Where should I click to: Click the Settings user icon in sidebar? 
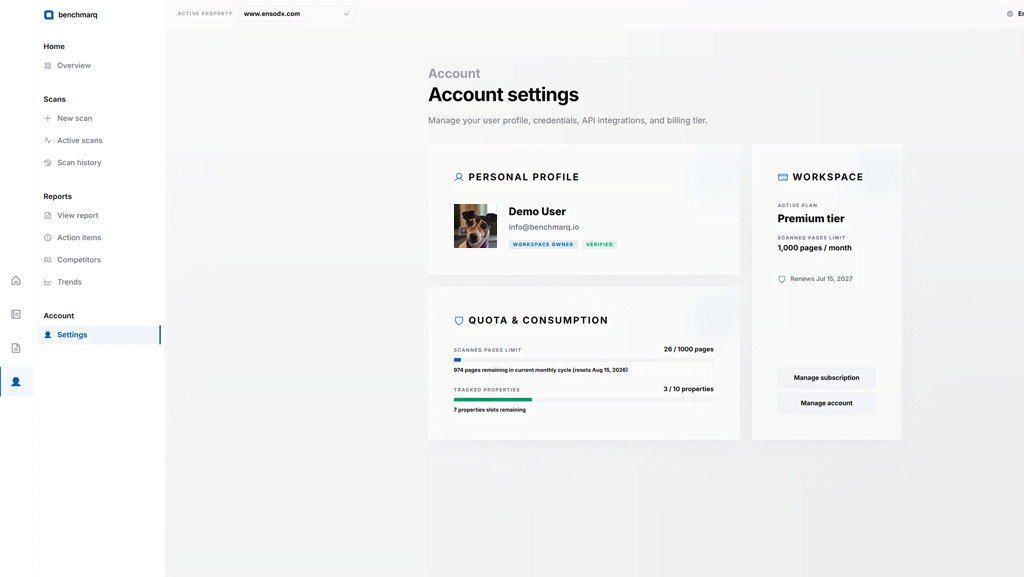coord(48,335)
